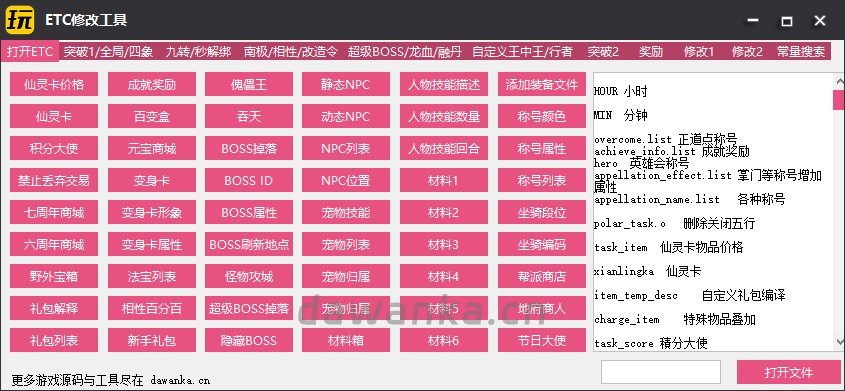Open the 积分大使 button
The height and width of the screenshot is (391, 845).
pyautogui.click(x=54, y=149)
